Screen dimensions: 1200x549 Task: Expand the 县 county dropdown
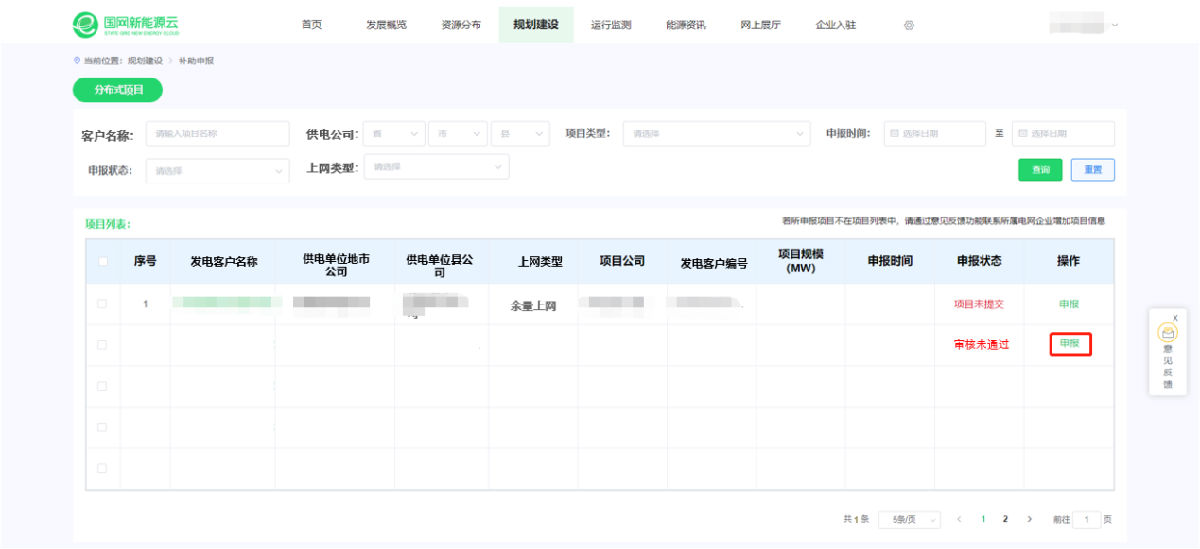[x=520, y=134]
